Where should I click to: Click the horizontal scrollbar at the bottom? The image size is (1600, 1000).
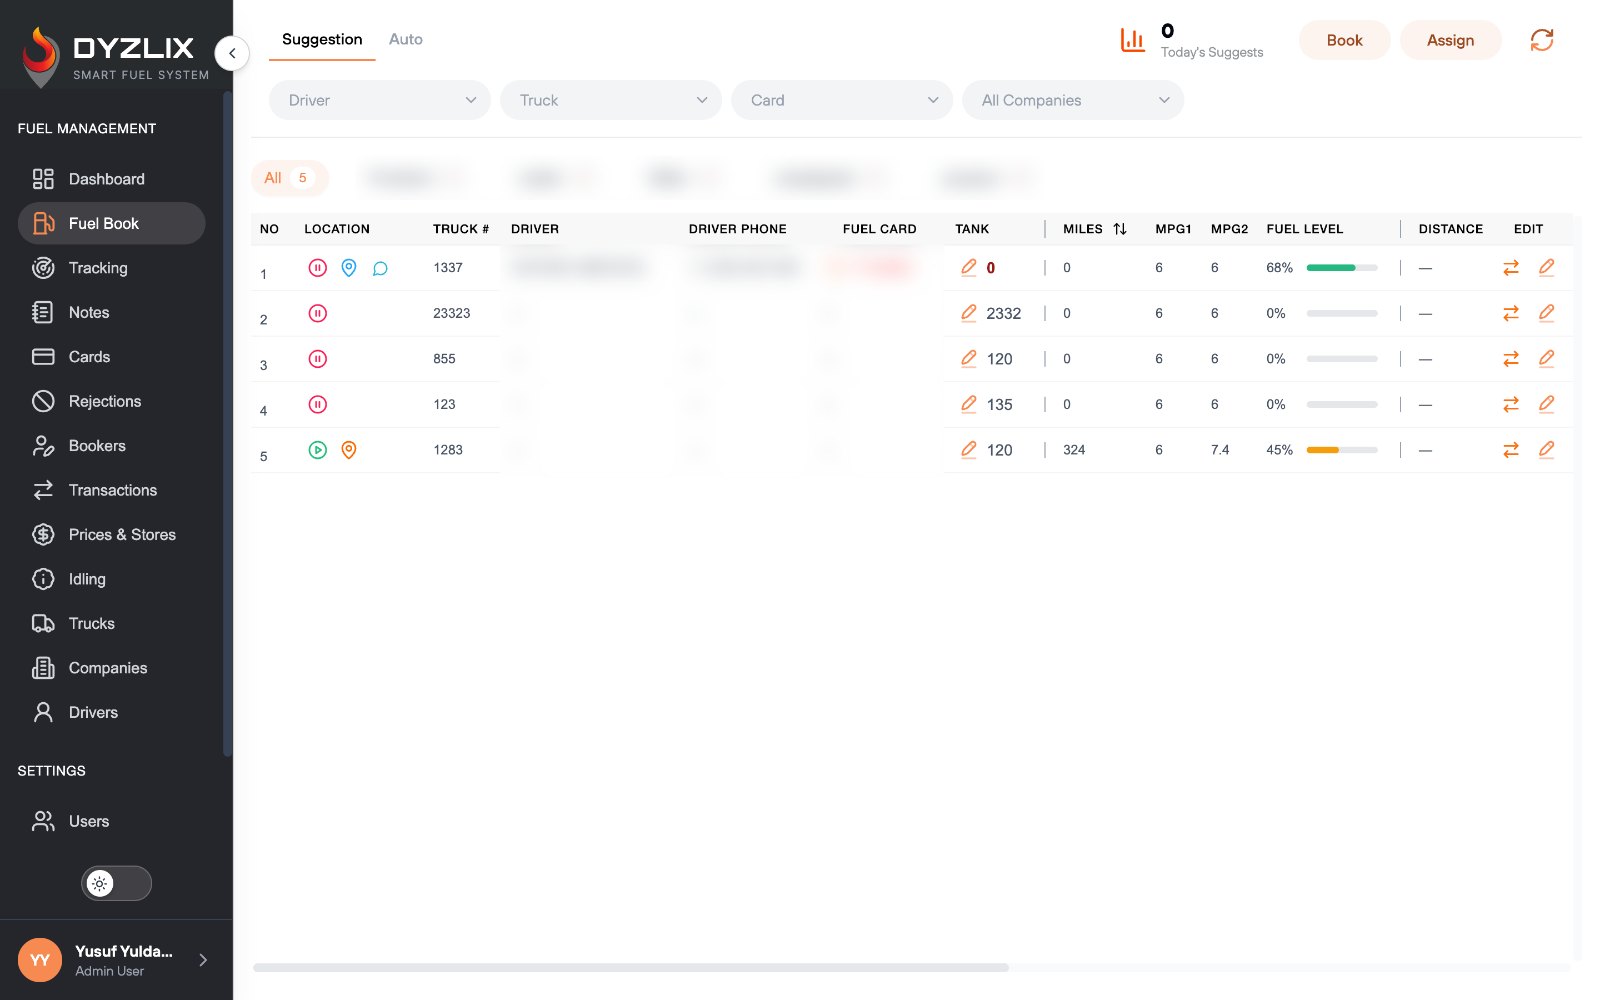click(x=631, y=967)
